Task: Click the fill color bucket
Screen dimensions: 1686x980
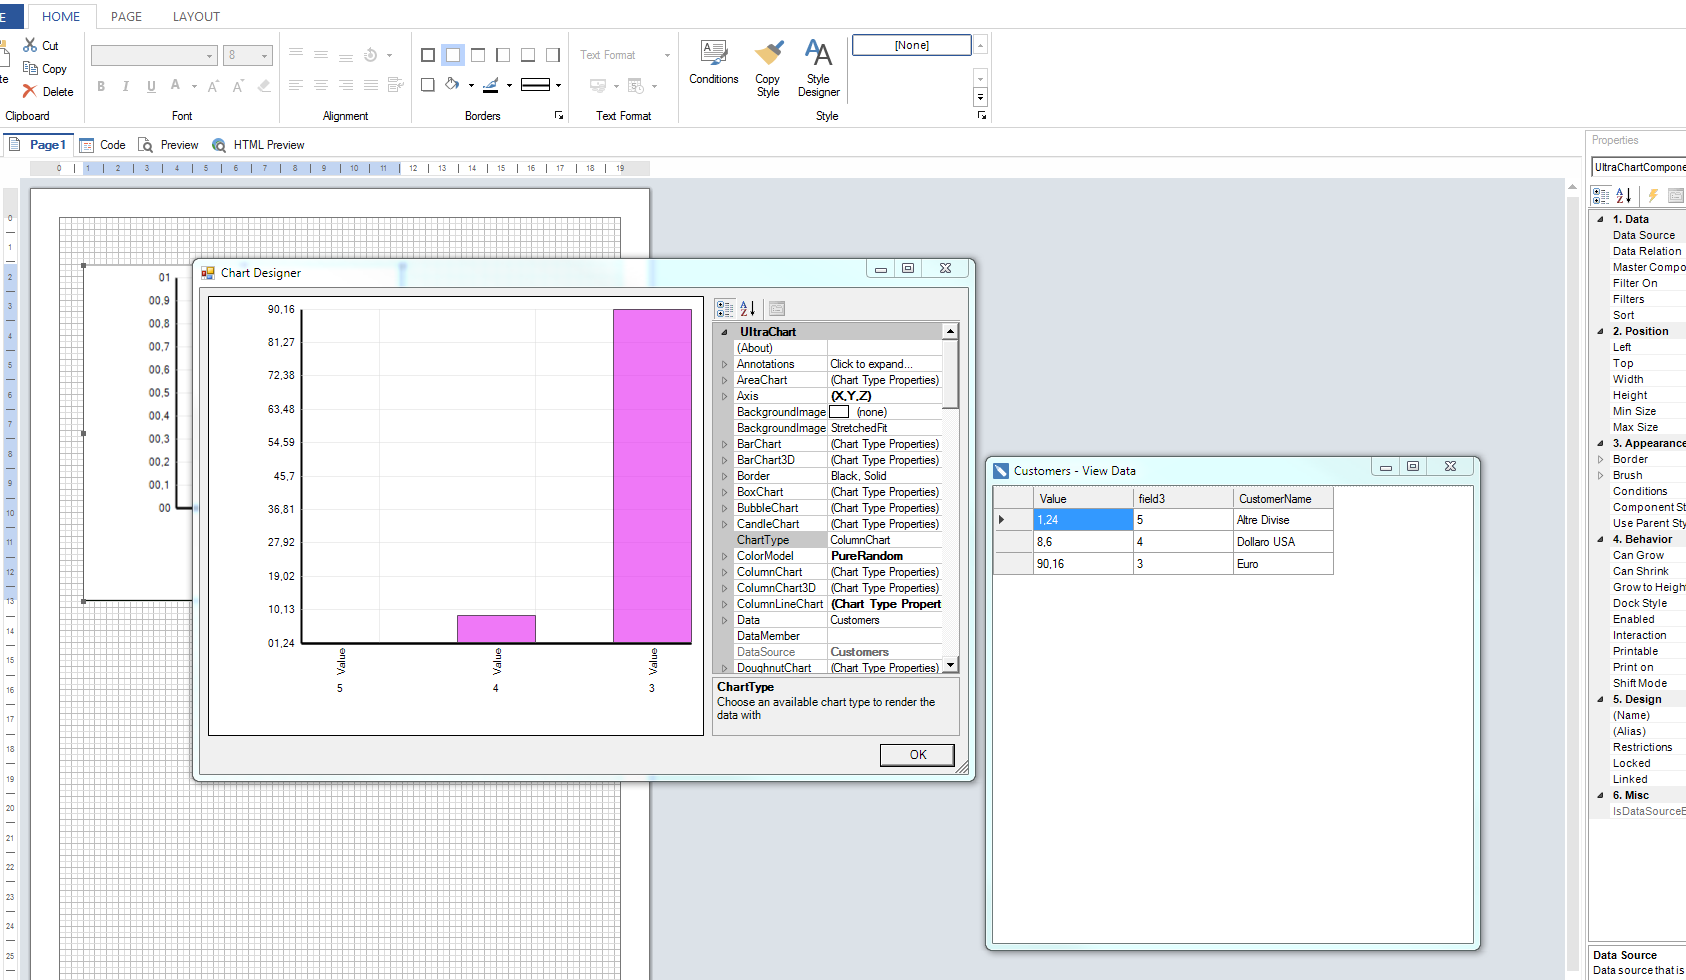Action: point(453,85)
